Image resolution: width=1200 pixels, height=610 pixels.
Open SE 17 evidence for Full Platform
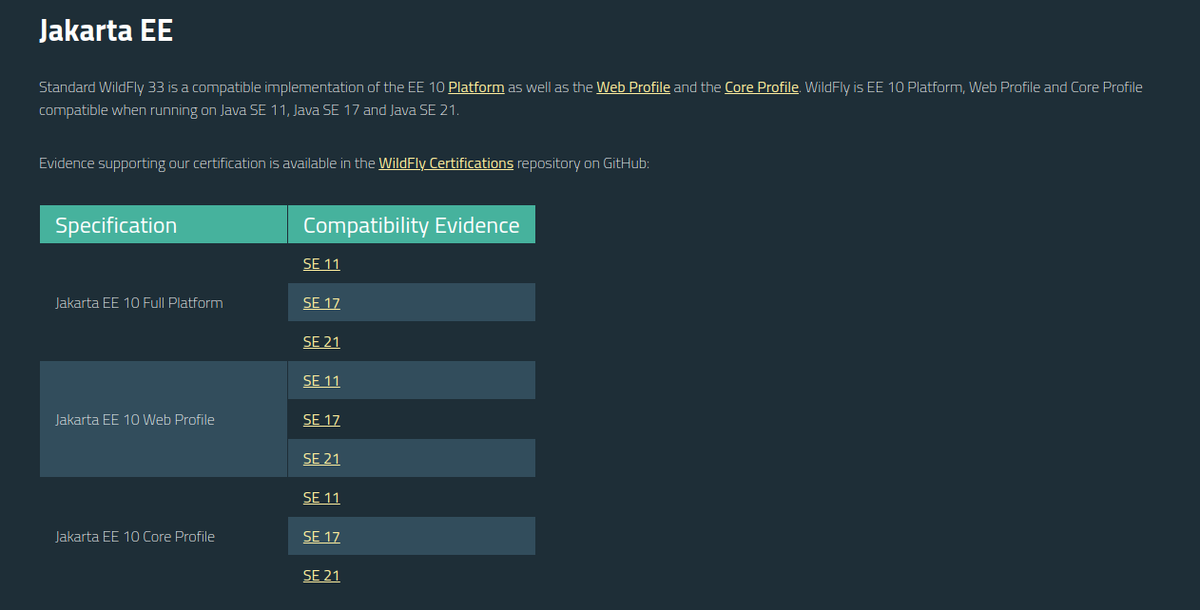point(320,302)
